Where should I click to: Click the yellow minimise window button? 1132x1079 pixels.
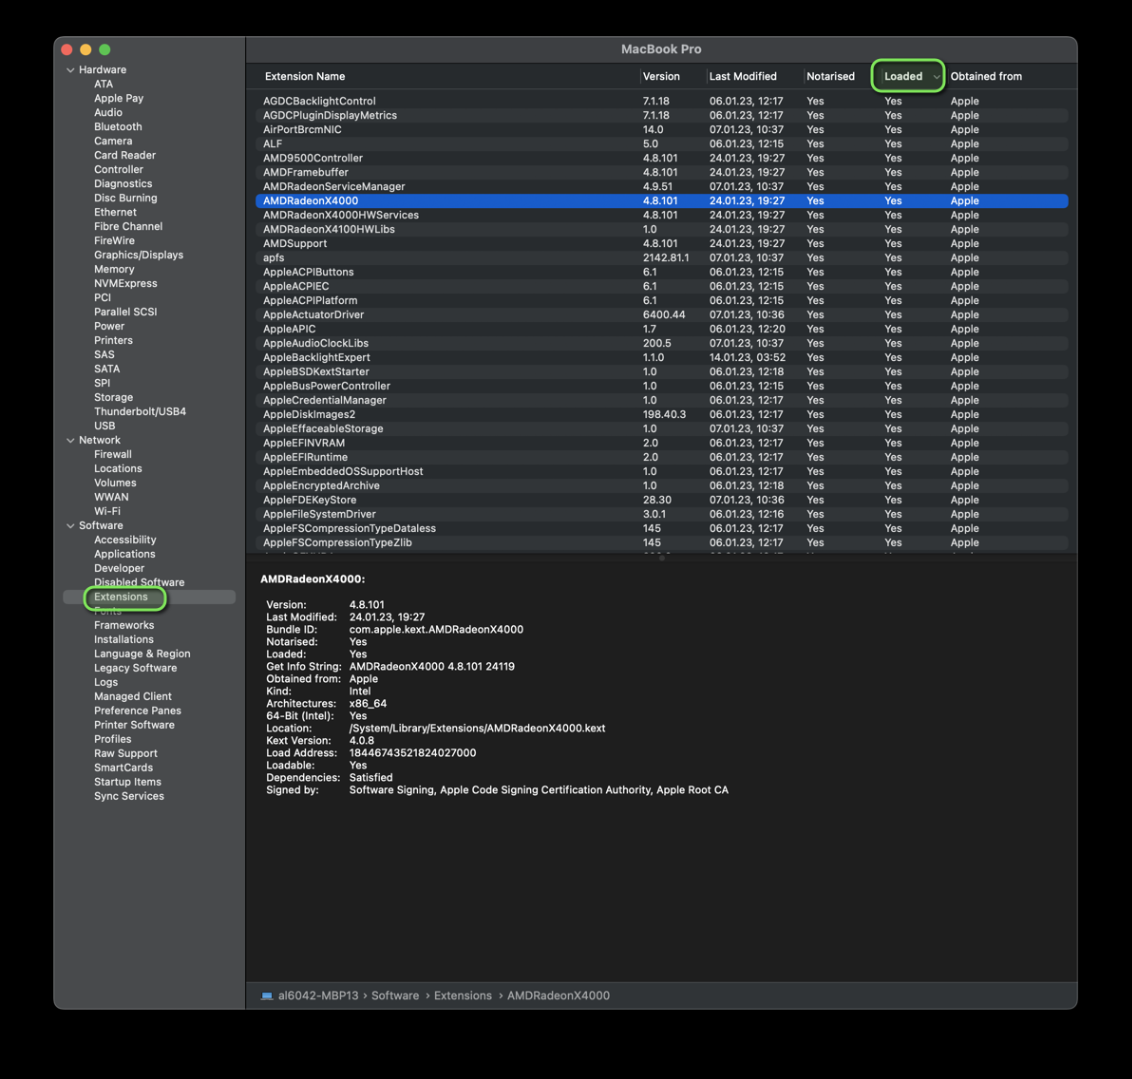pos(86,49)
